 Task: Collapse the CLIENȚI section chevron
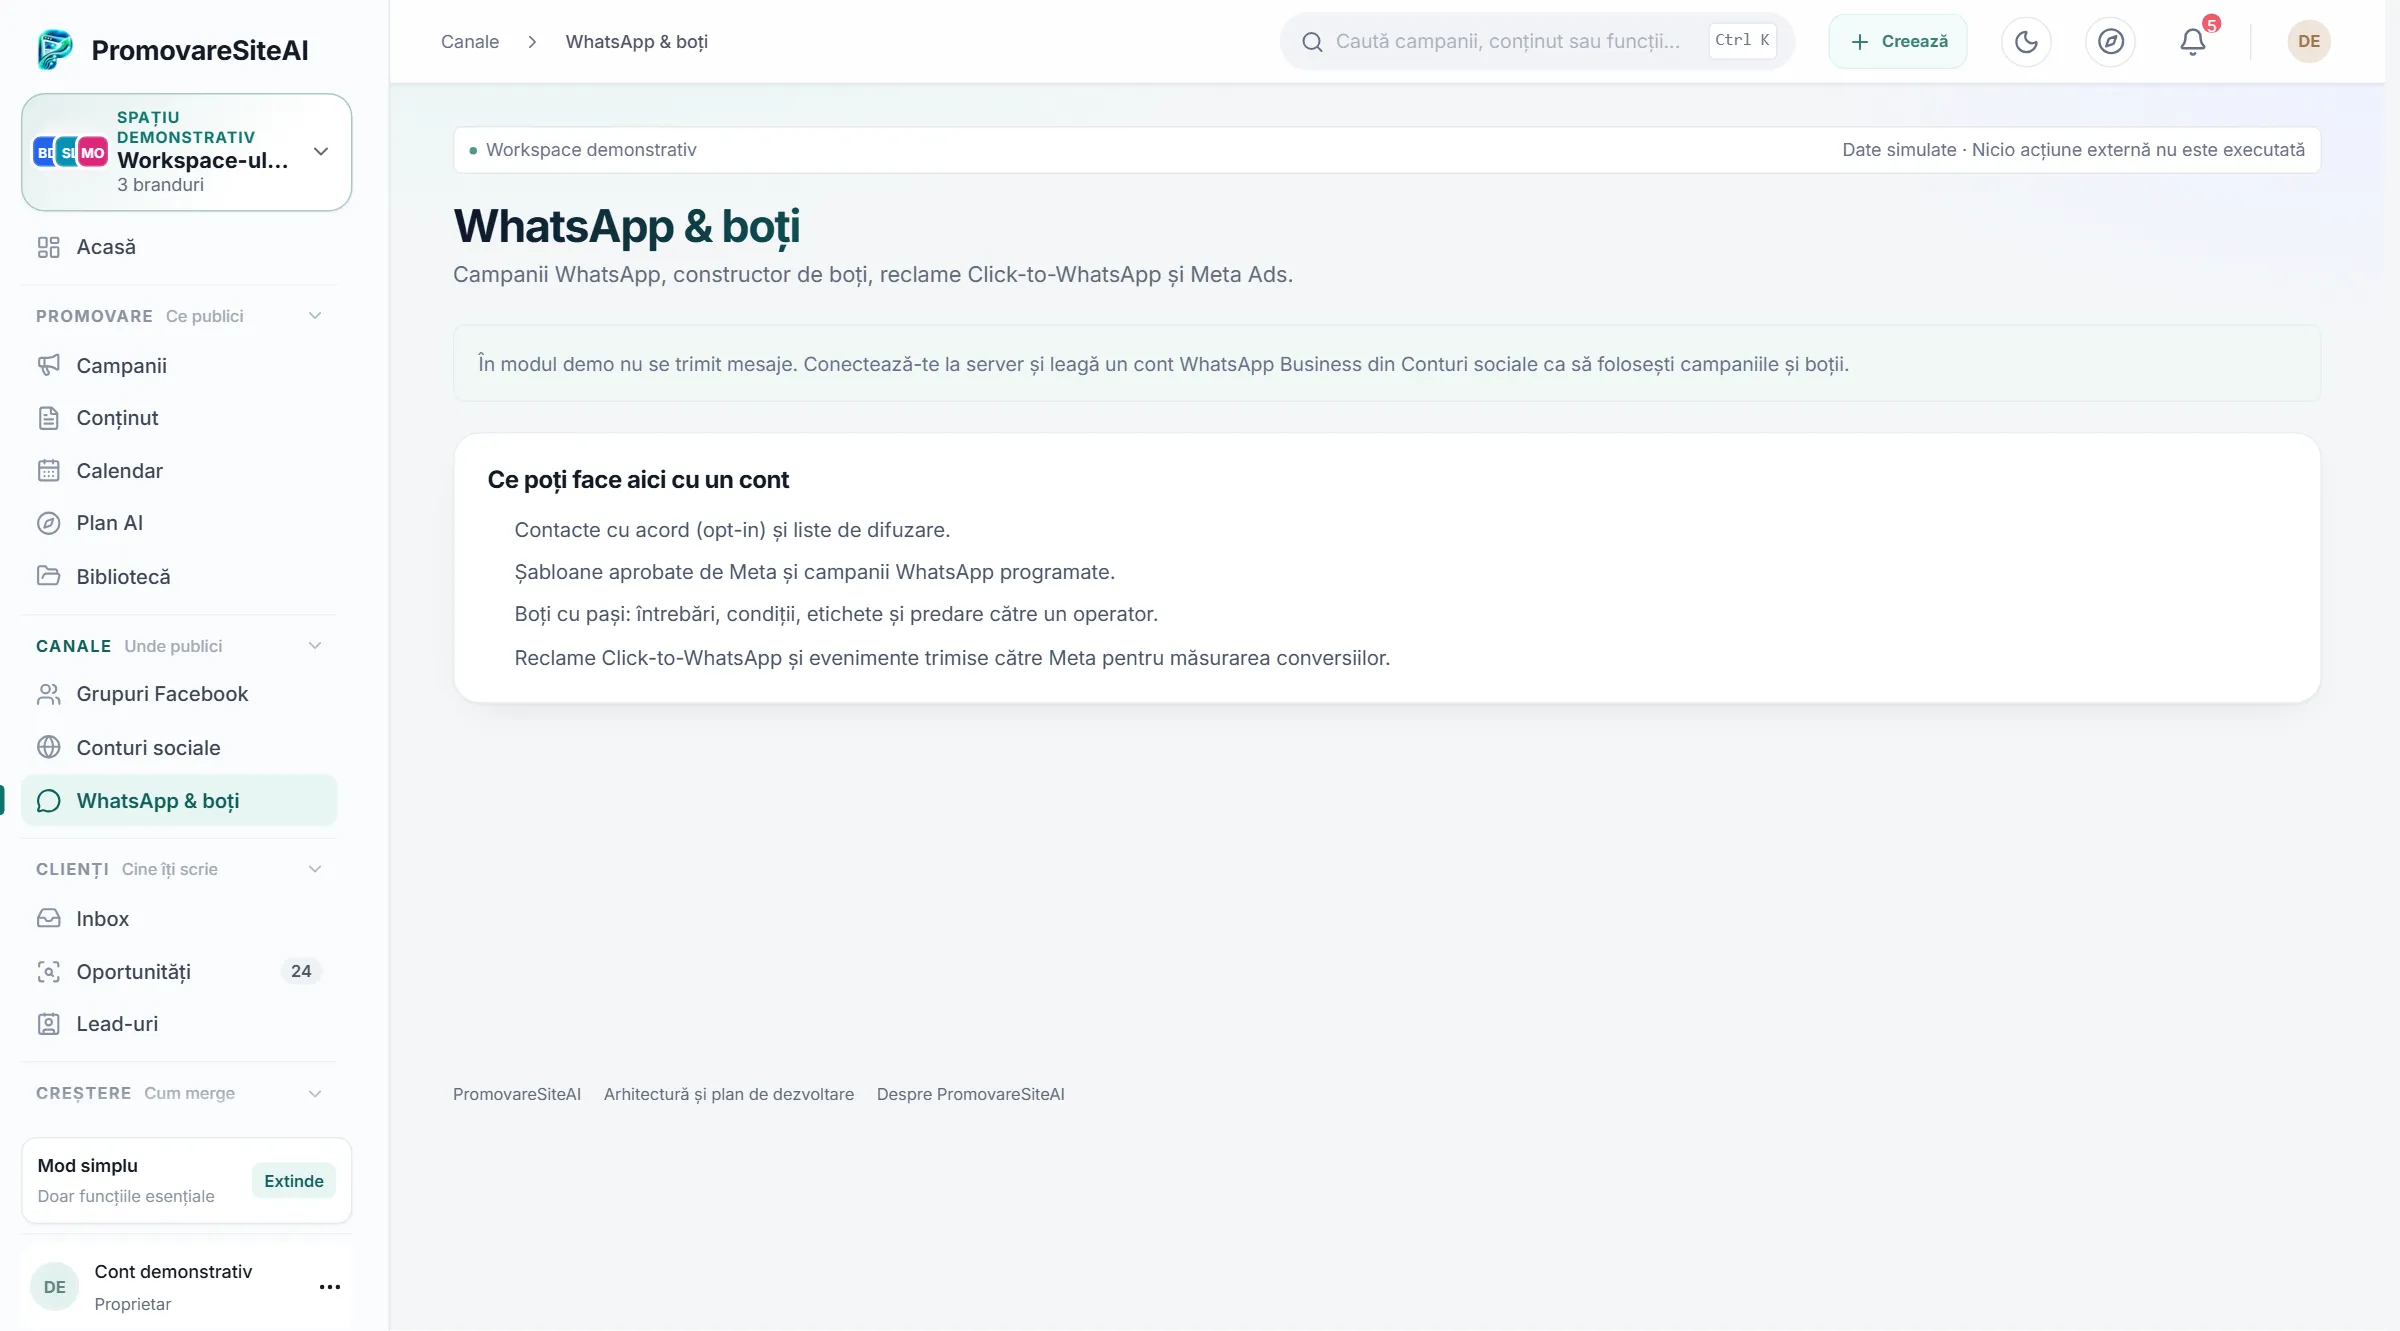[315, 869]
